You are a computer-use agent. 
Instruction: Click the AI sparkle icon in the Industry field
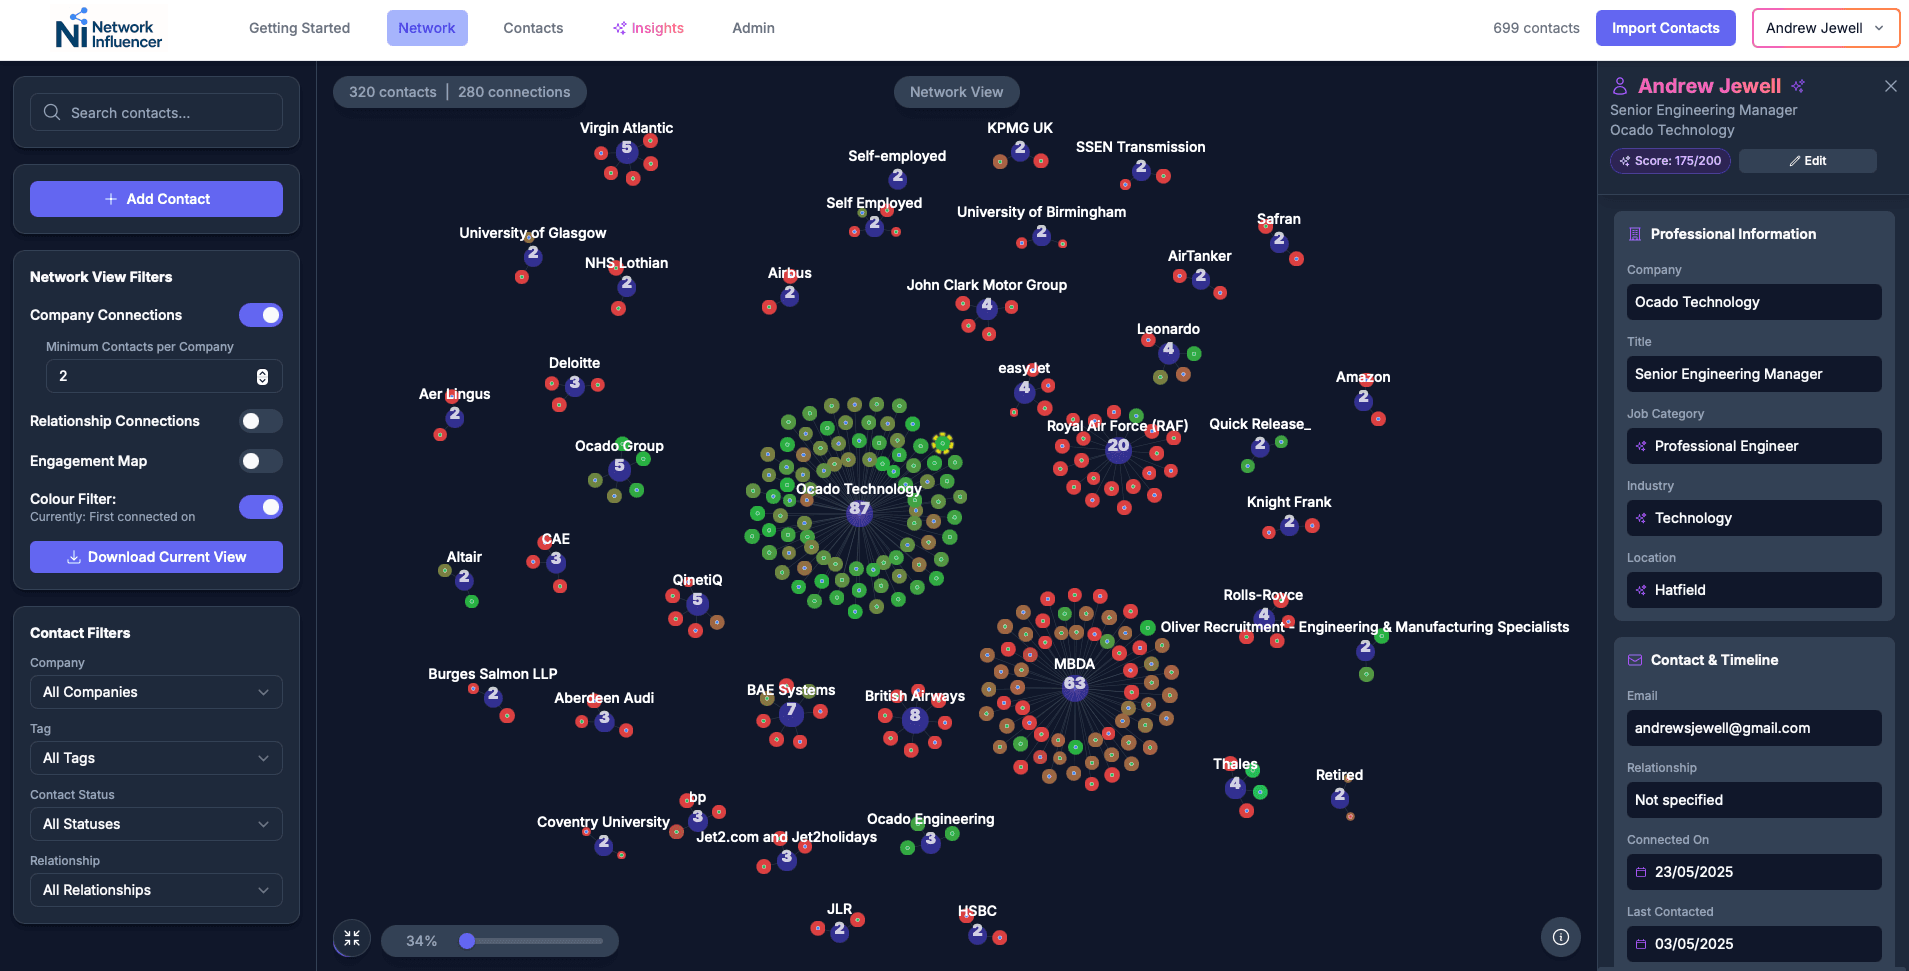click(1641, 518)
